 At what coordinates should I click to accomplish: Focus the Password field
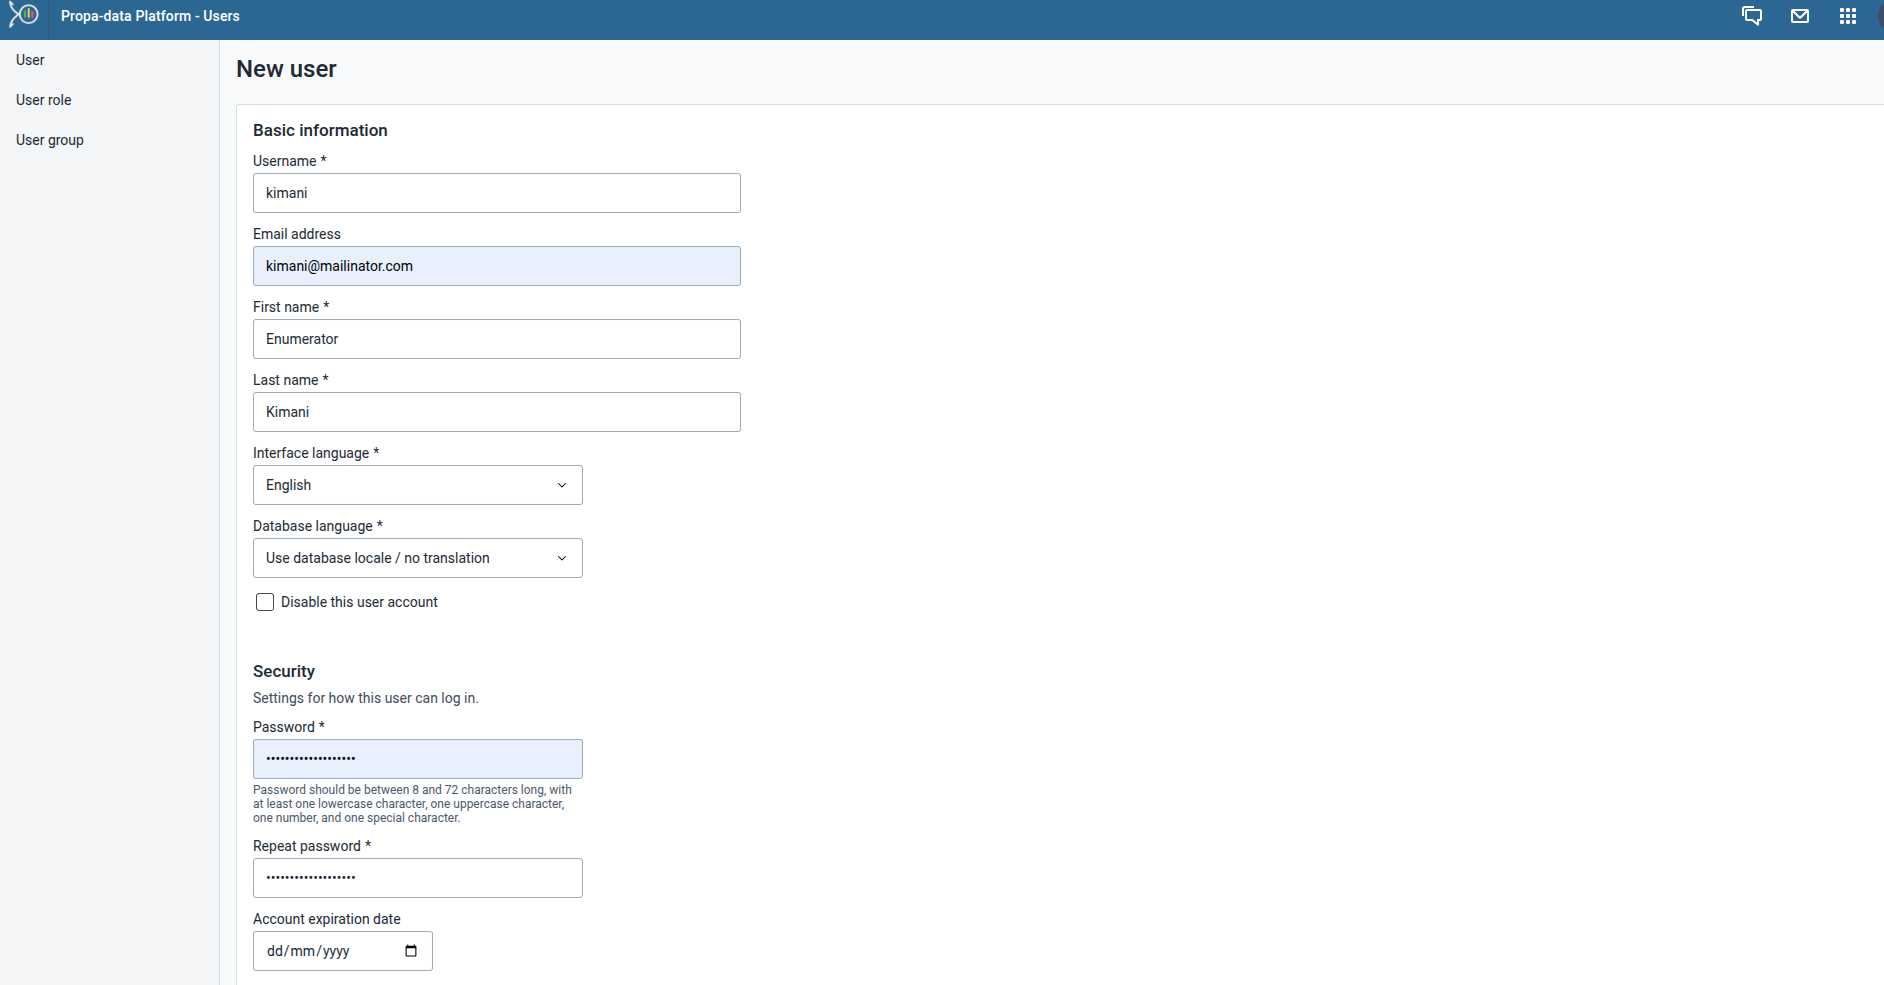(x=417, y=758)
